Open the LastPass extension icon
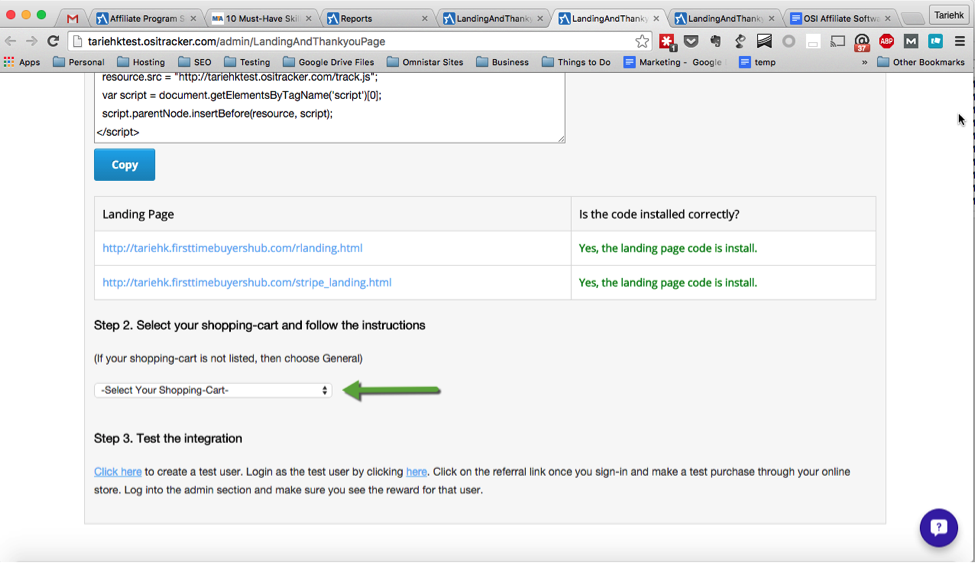This screenshot has height=563, width=975. (x=667, y=42)
